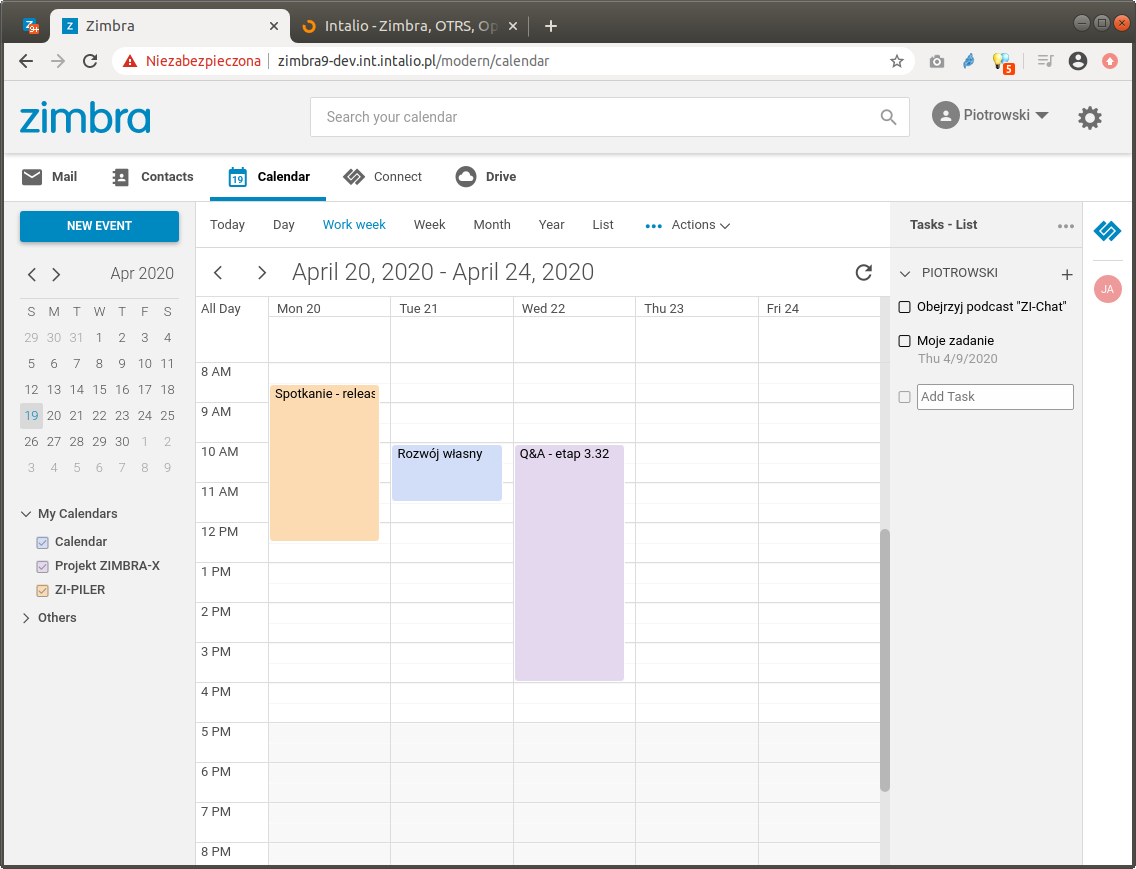Toggle the Calendar calendar checkbox
The image size is (1136, 869).
(x=43, y=542)
